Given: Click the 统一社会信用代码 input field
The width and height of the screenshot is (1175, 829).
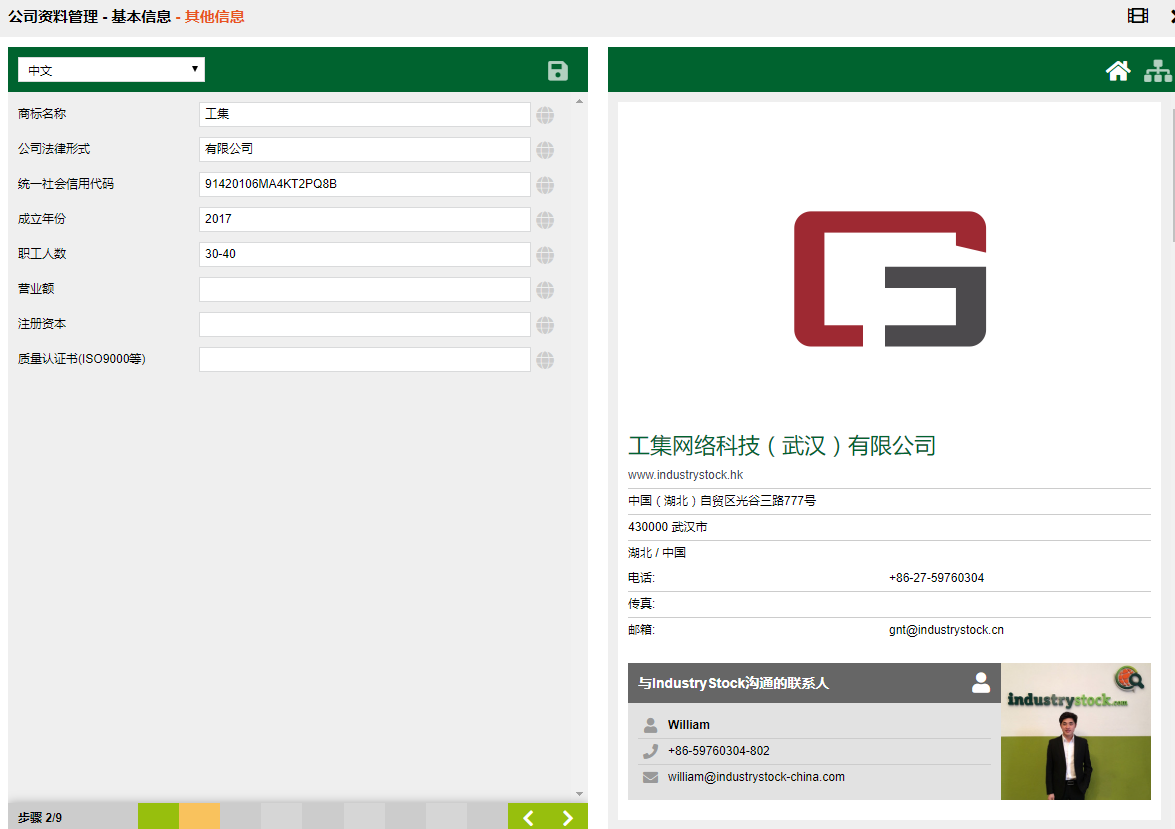Looking at the screenshot, I should (x=364, y=184).
